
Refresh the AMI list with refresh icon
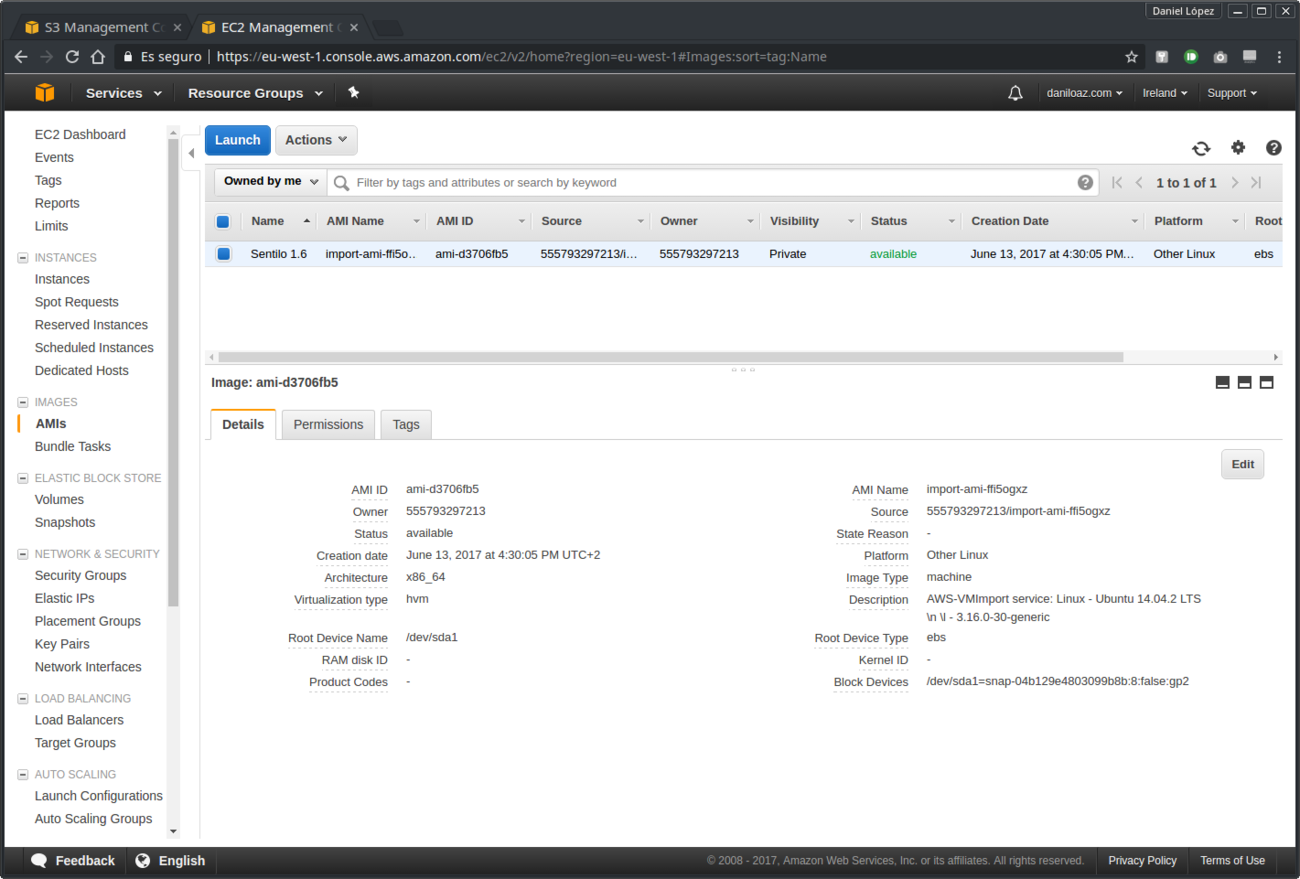pos(1201,148)
